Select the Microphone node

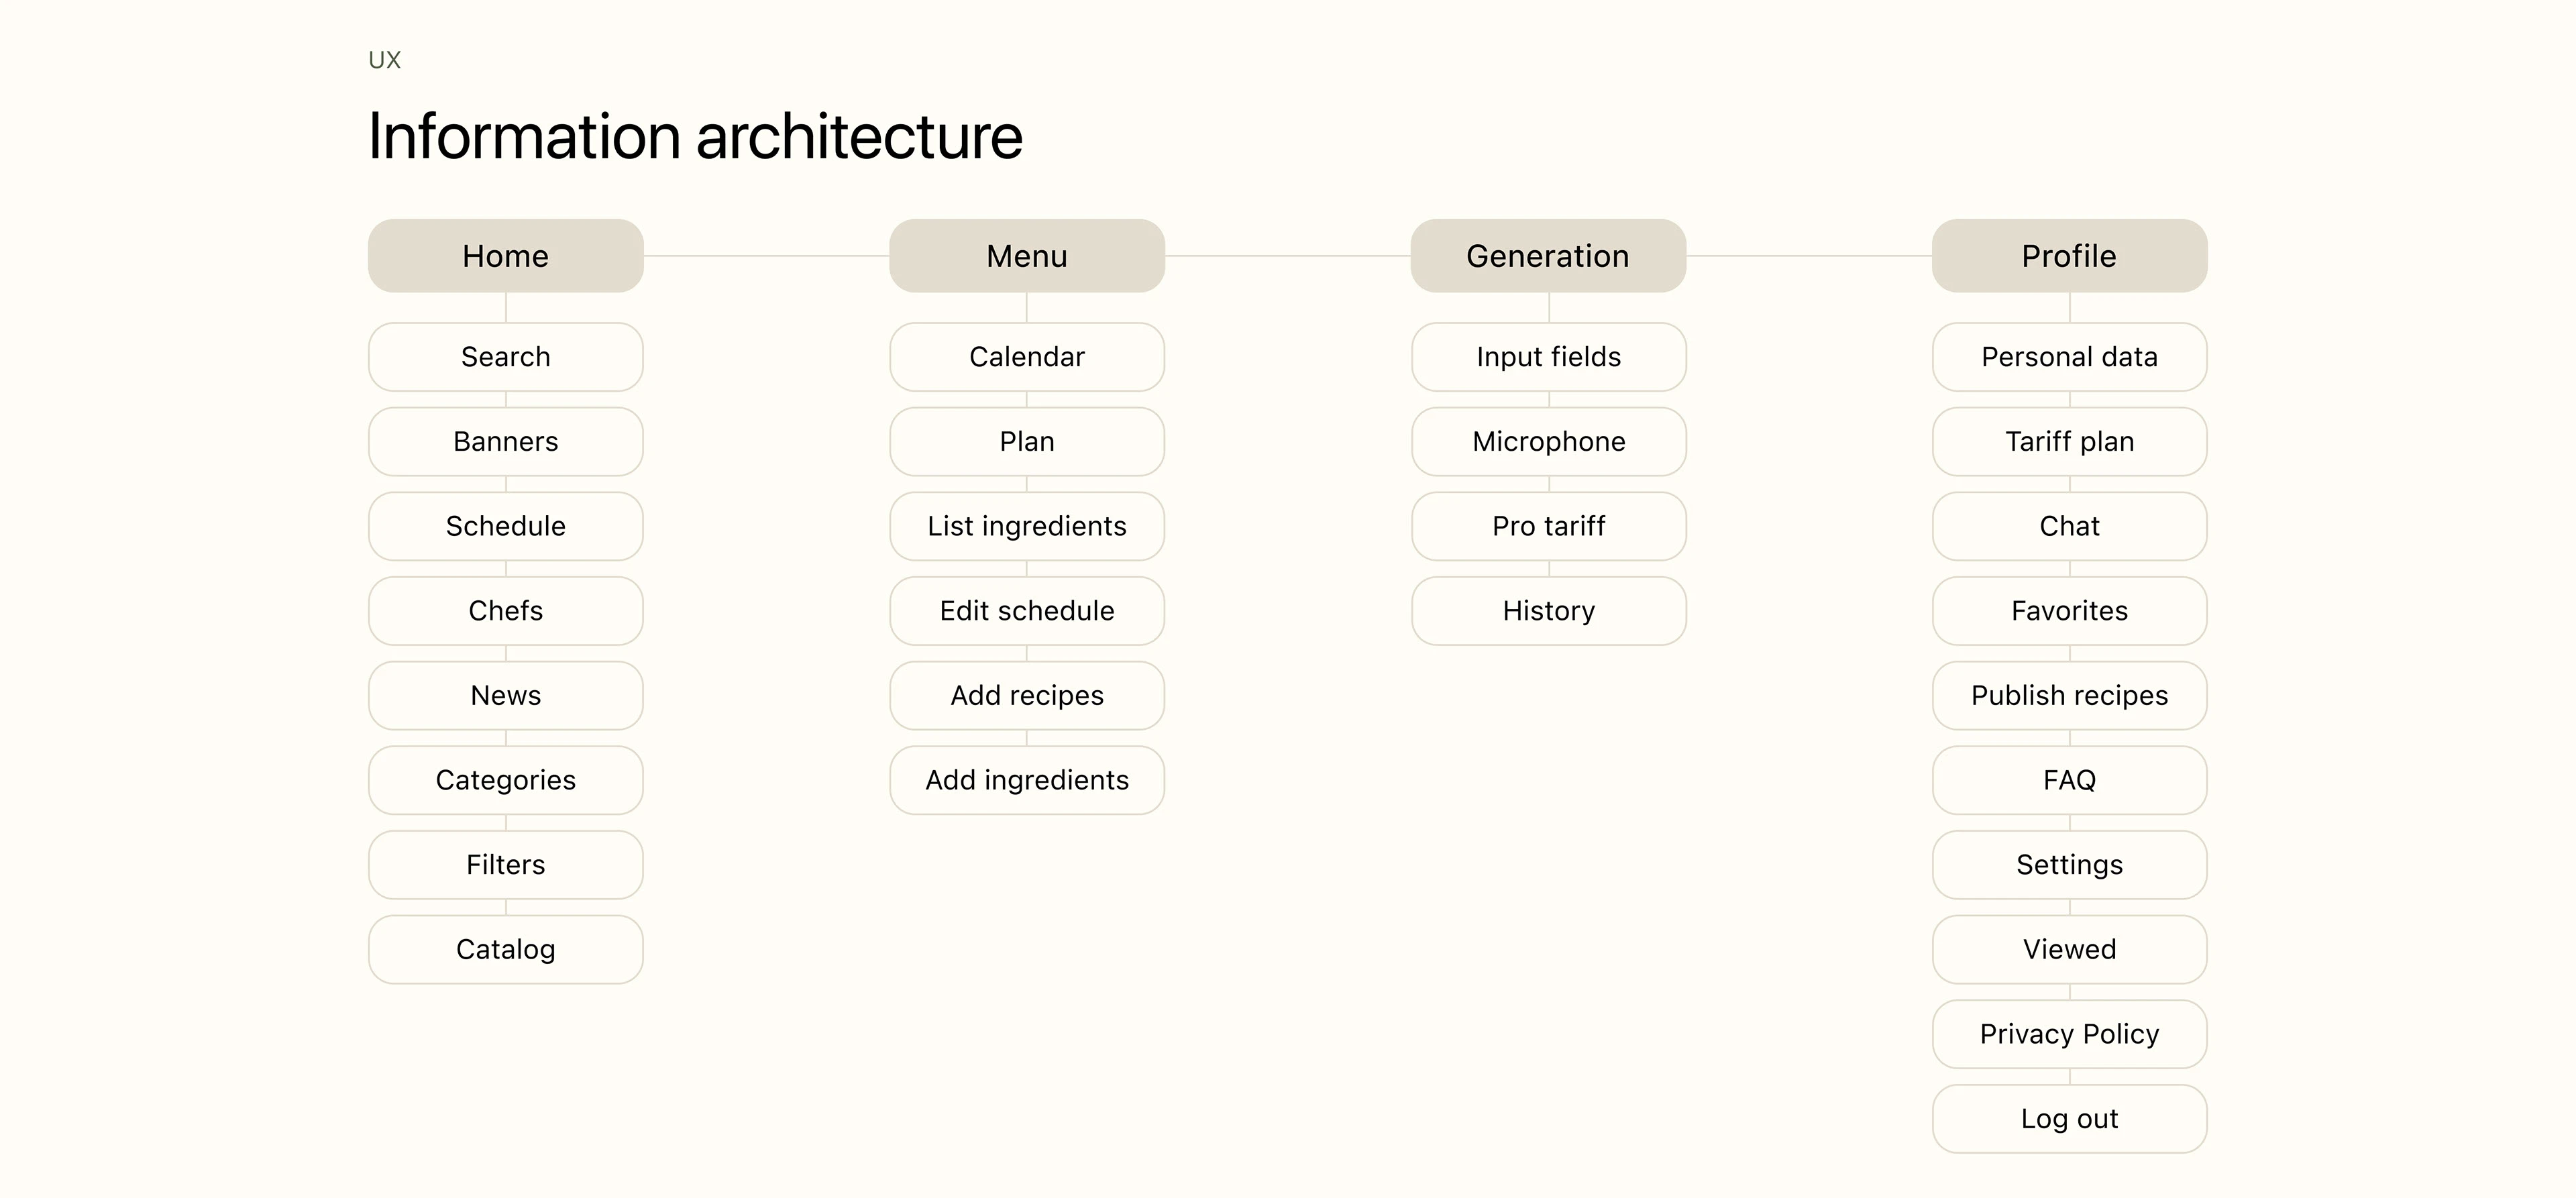pyautogui.click(x=1548, y=441)
